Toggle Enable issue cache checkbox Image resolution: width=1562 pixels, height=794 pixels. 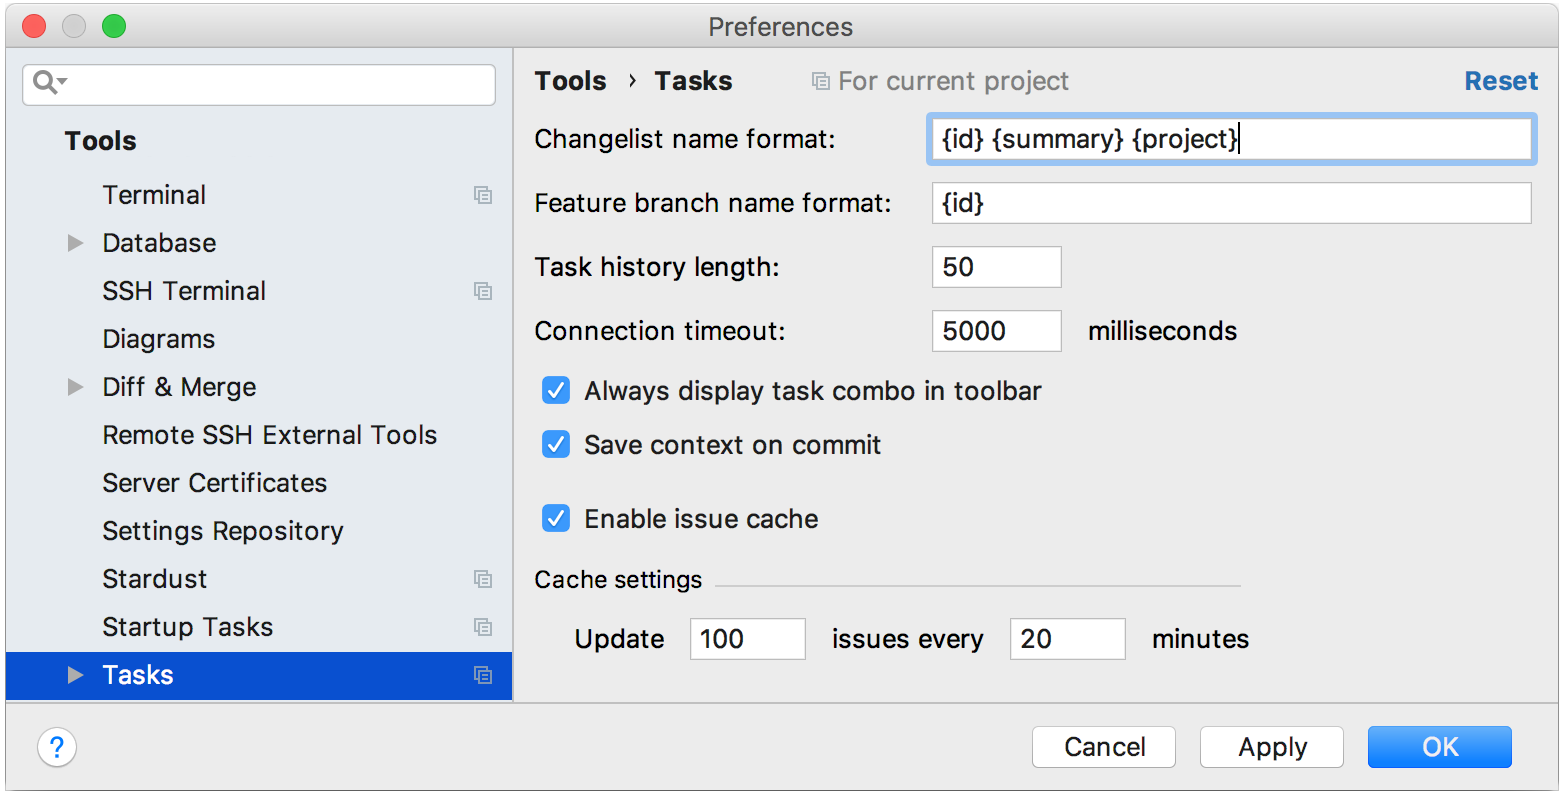coord(556,519)
